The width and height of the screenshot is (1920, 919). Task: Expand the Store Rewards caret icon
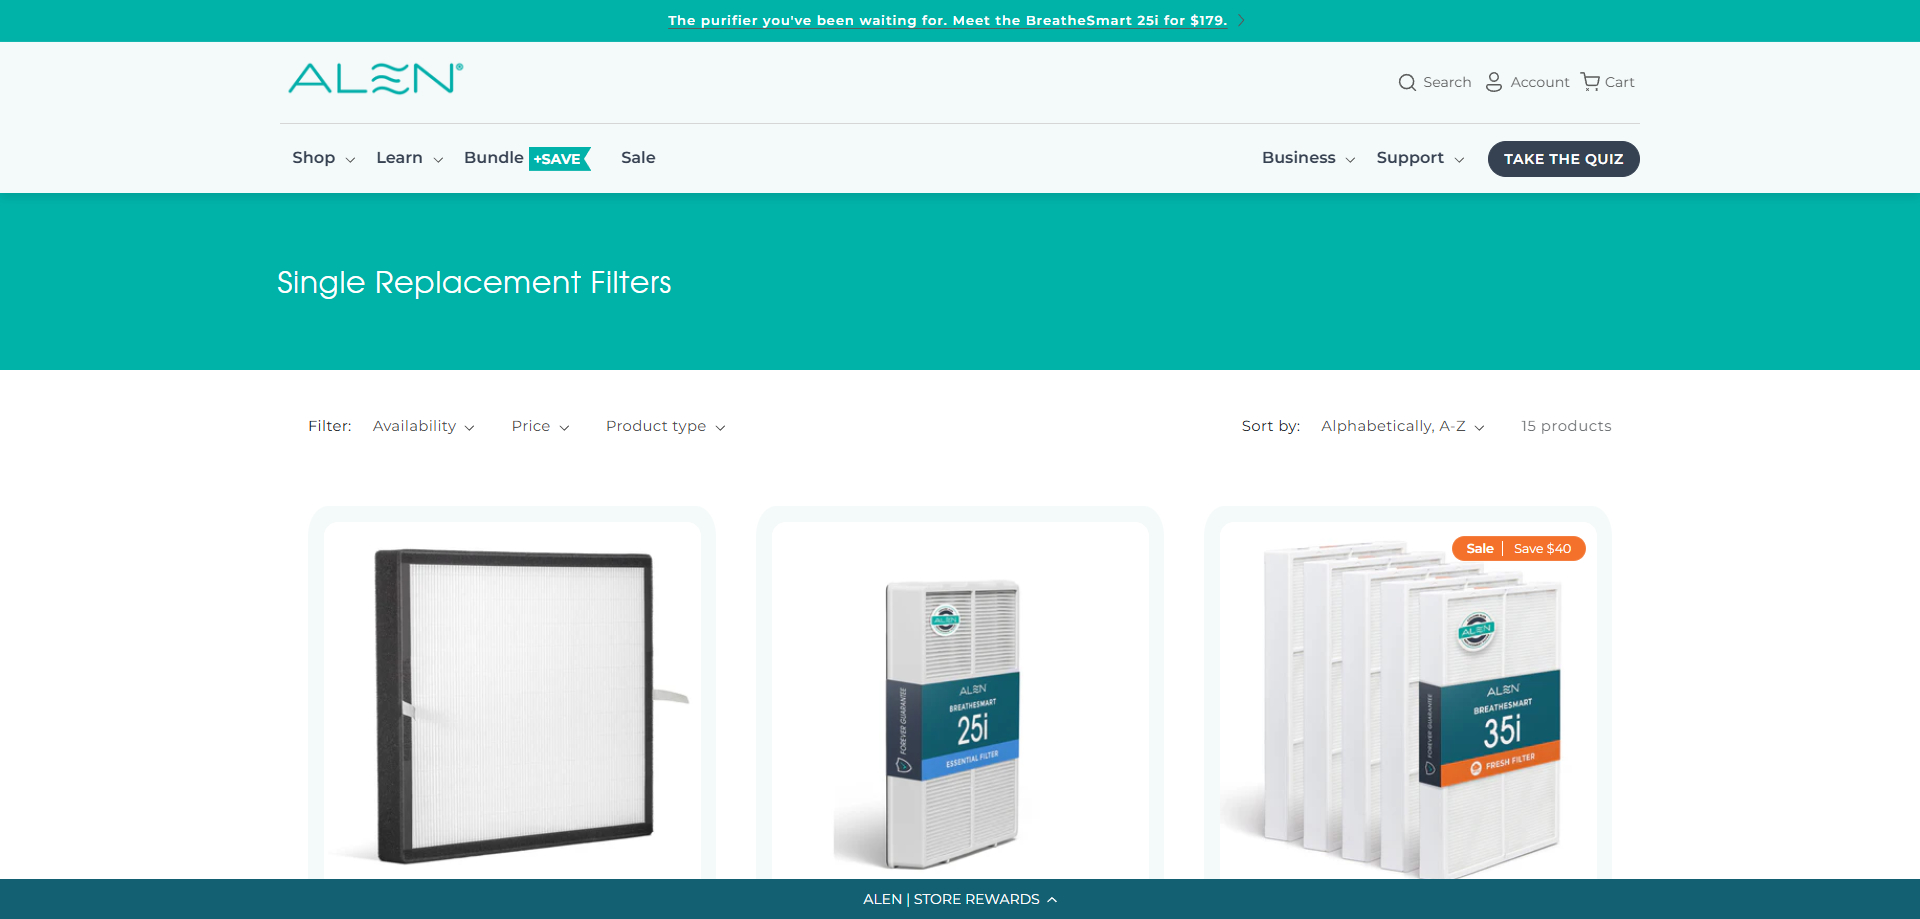1052,900
